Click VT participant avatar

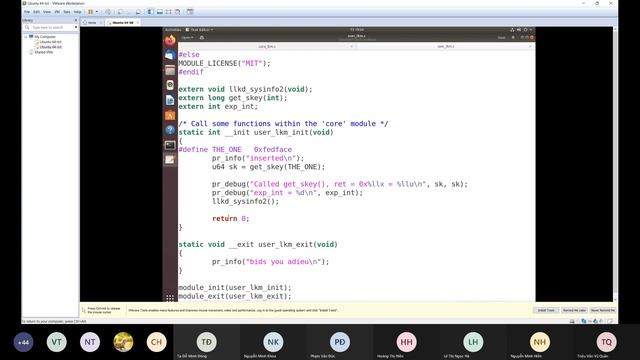tap(57, 342)
